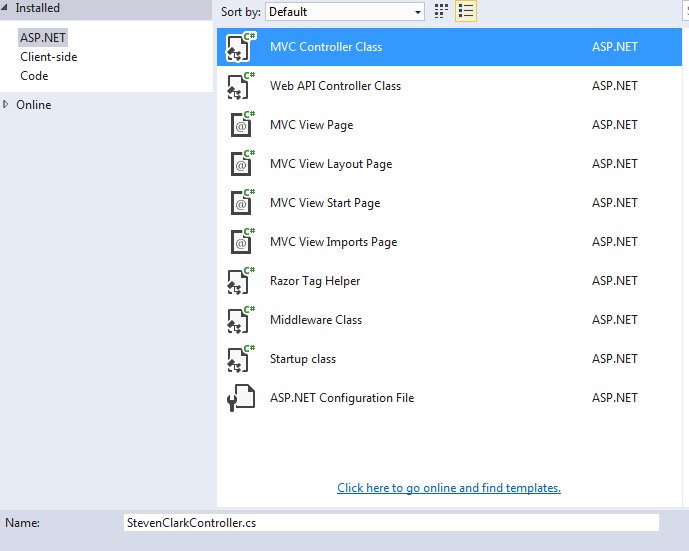
Task: Expand the Online templates node
Action: tap(5, 105)
